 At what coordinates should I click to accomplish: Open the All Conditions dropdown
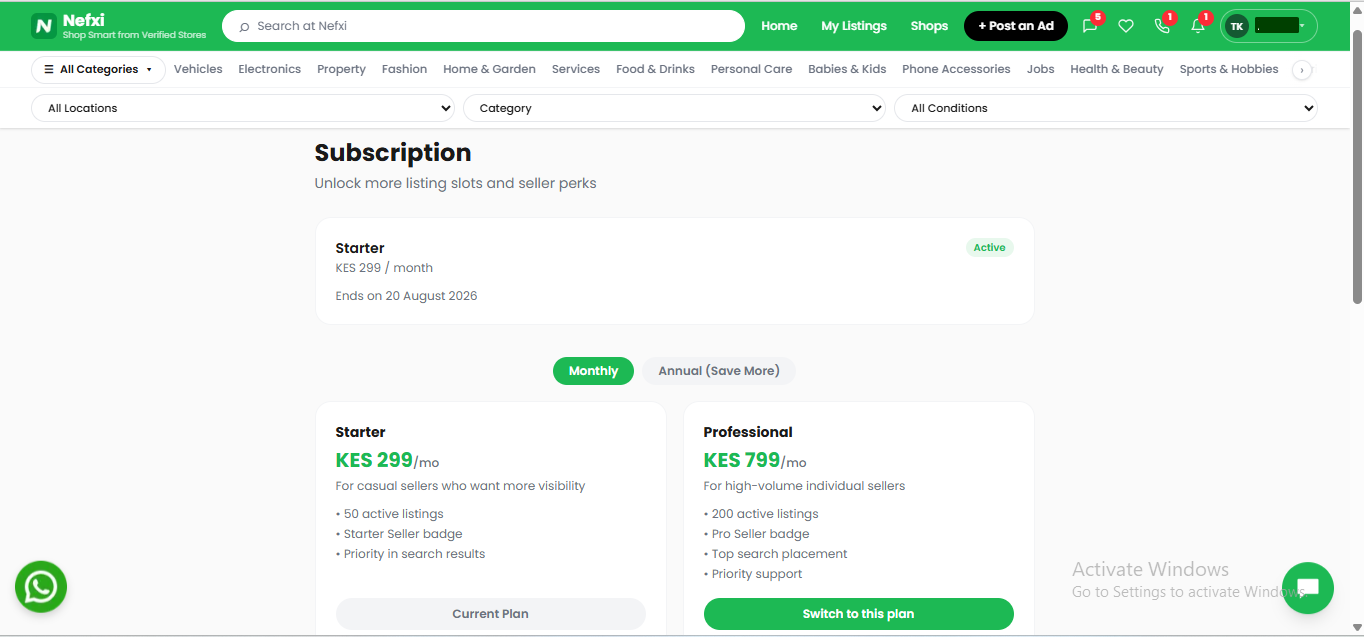pyautogui.click(x=1106, y=108)
